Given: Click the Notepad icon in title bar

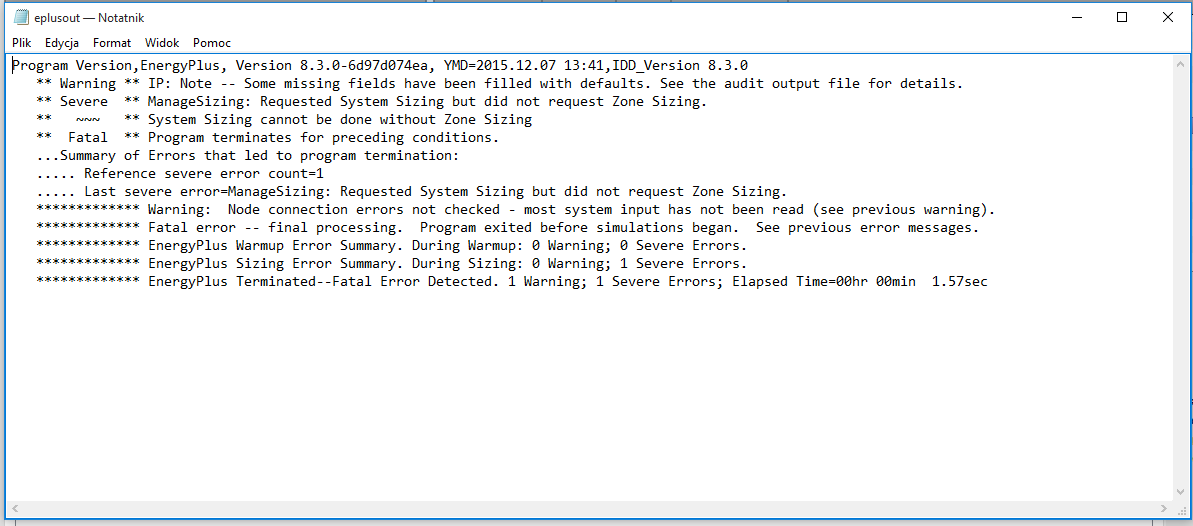Looking at the screenshot, I should click(21, 18).
